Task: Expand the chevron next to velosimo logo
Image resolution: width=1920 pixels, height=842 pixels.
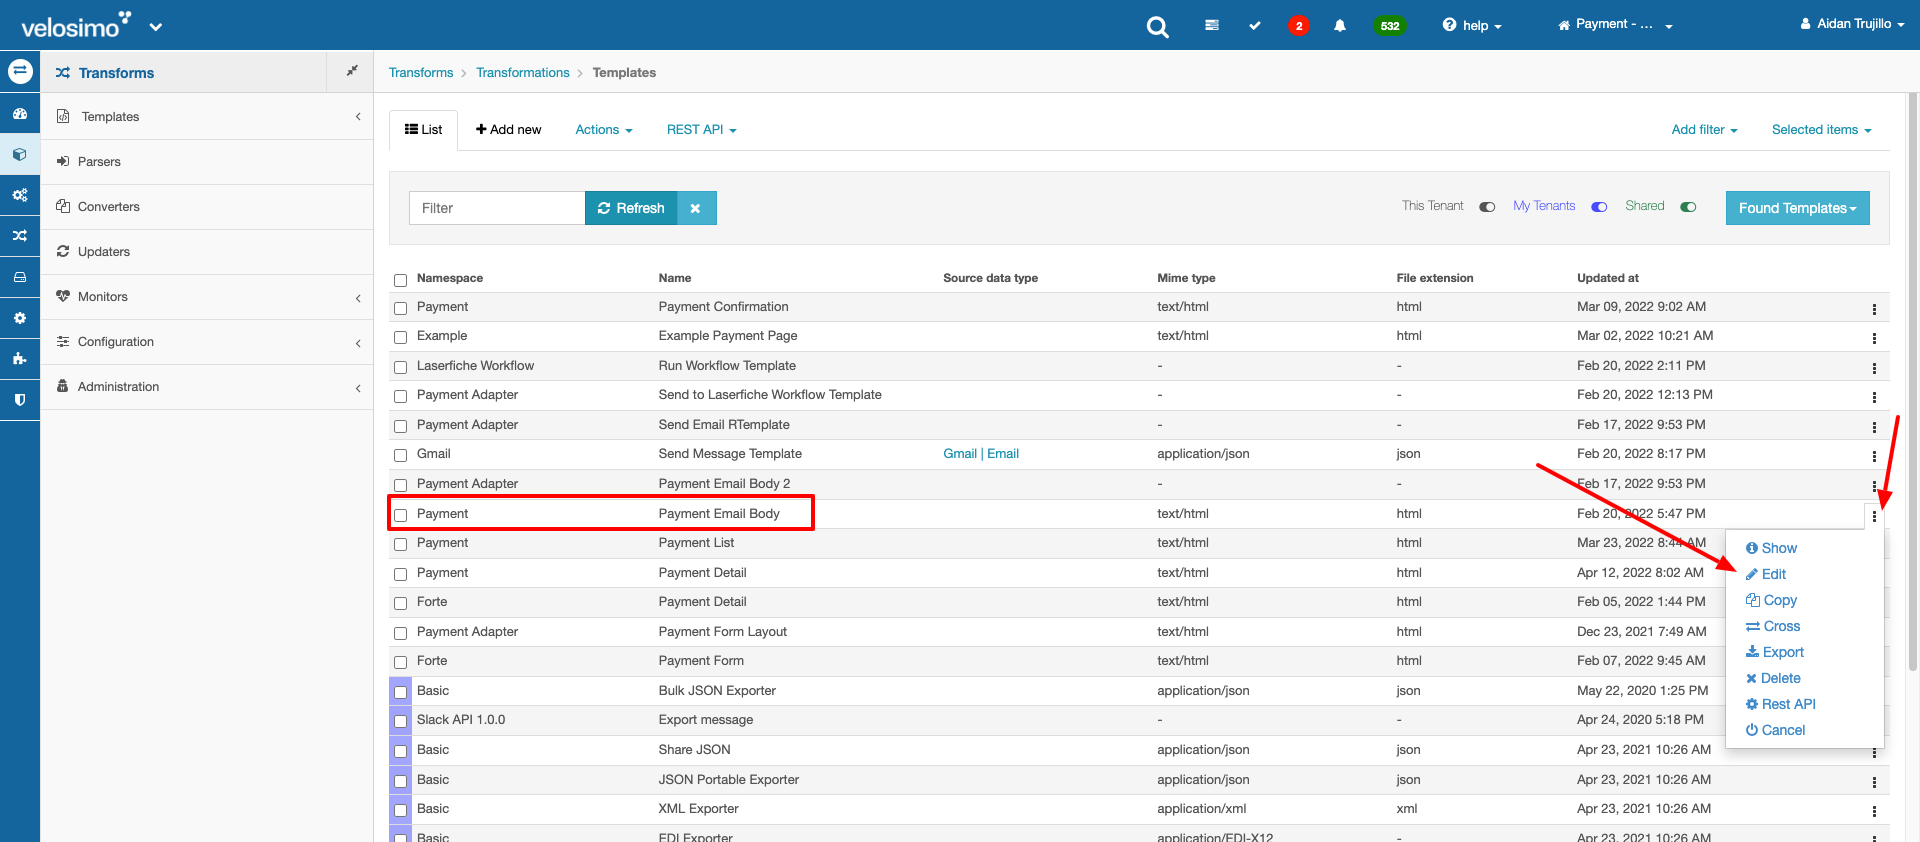Action: tap(156, 27)
